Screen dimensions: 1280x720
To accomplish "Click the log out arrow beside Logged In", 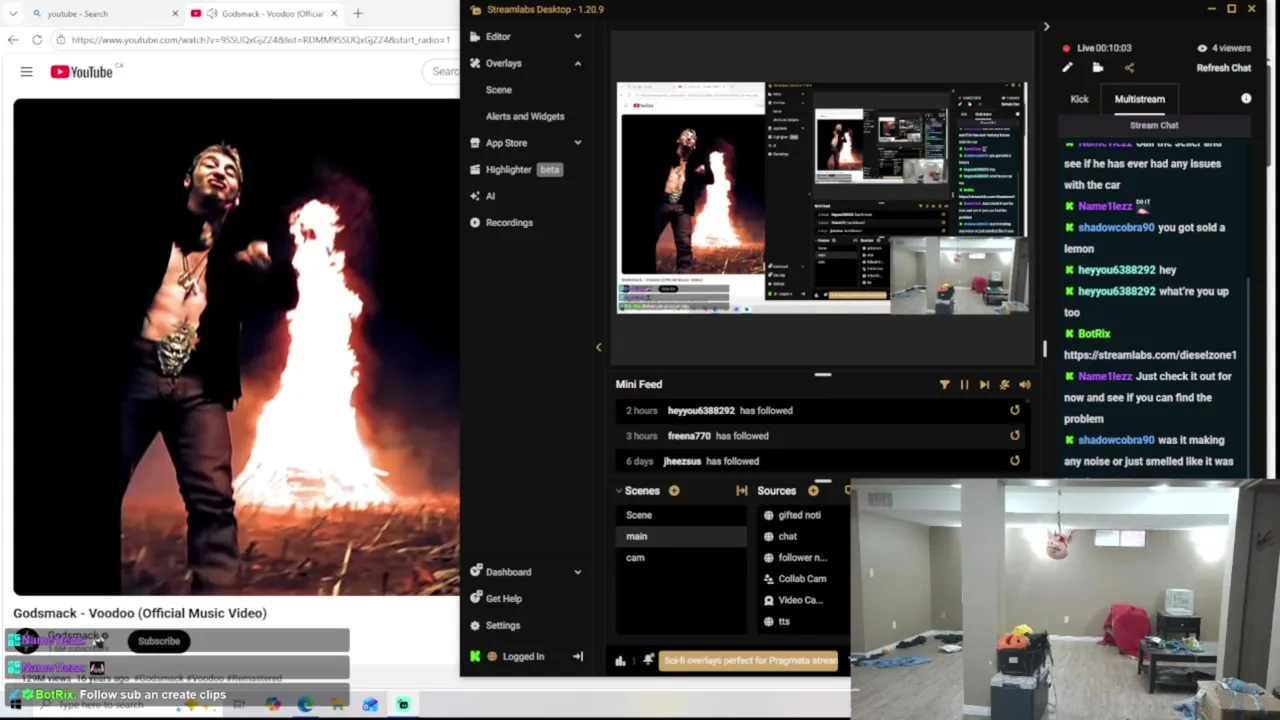I will click(577, 657).
